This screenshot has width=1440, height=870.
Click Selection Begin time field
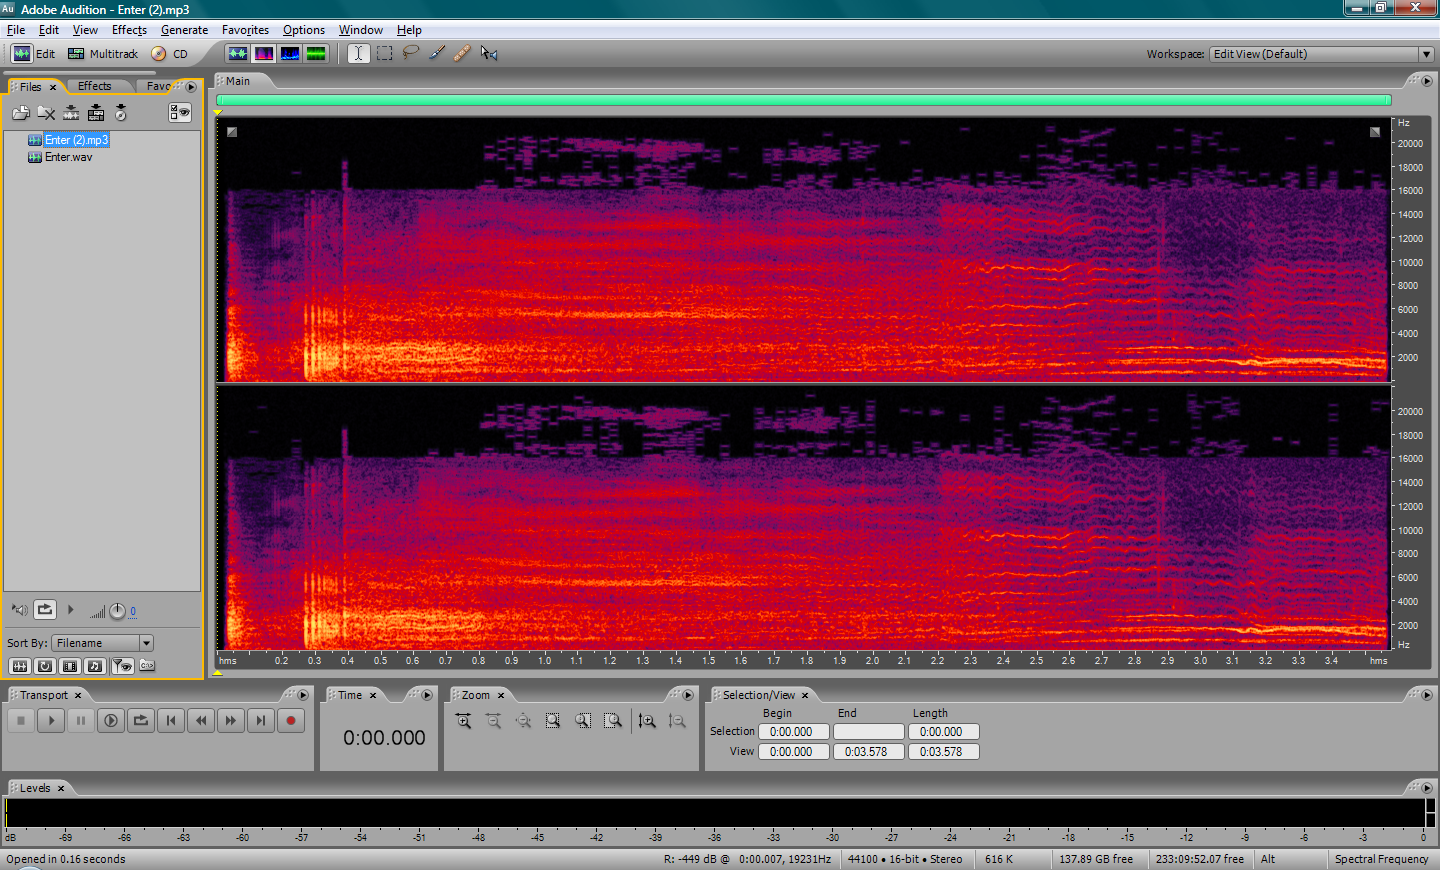point(794,732)
